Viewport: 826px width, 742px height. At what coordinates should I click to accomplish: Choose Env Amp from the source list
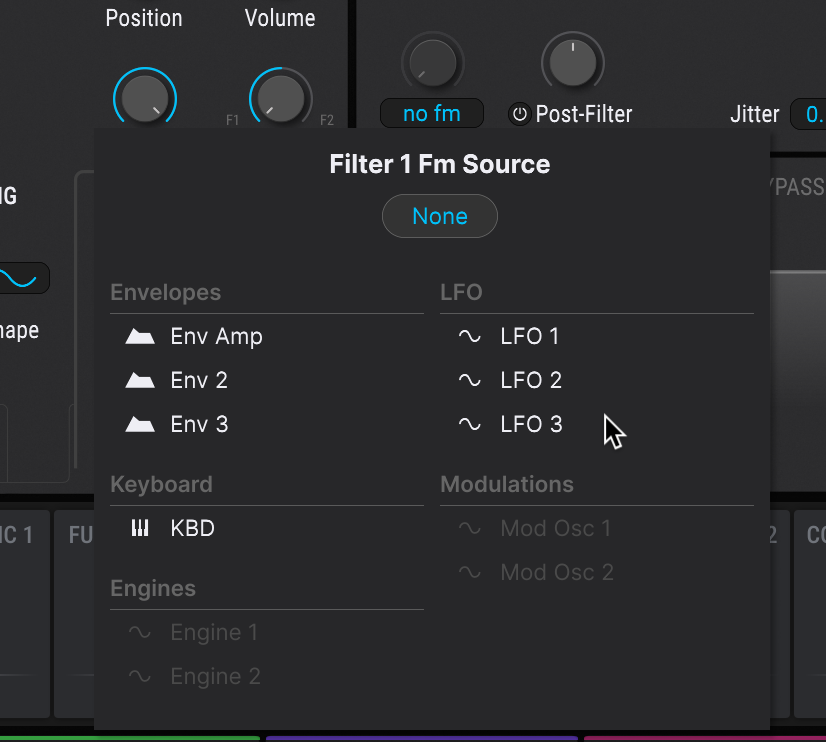216,337
